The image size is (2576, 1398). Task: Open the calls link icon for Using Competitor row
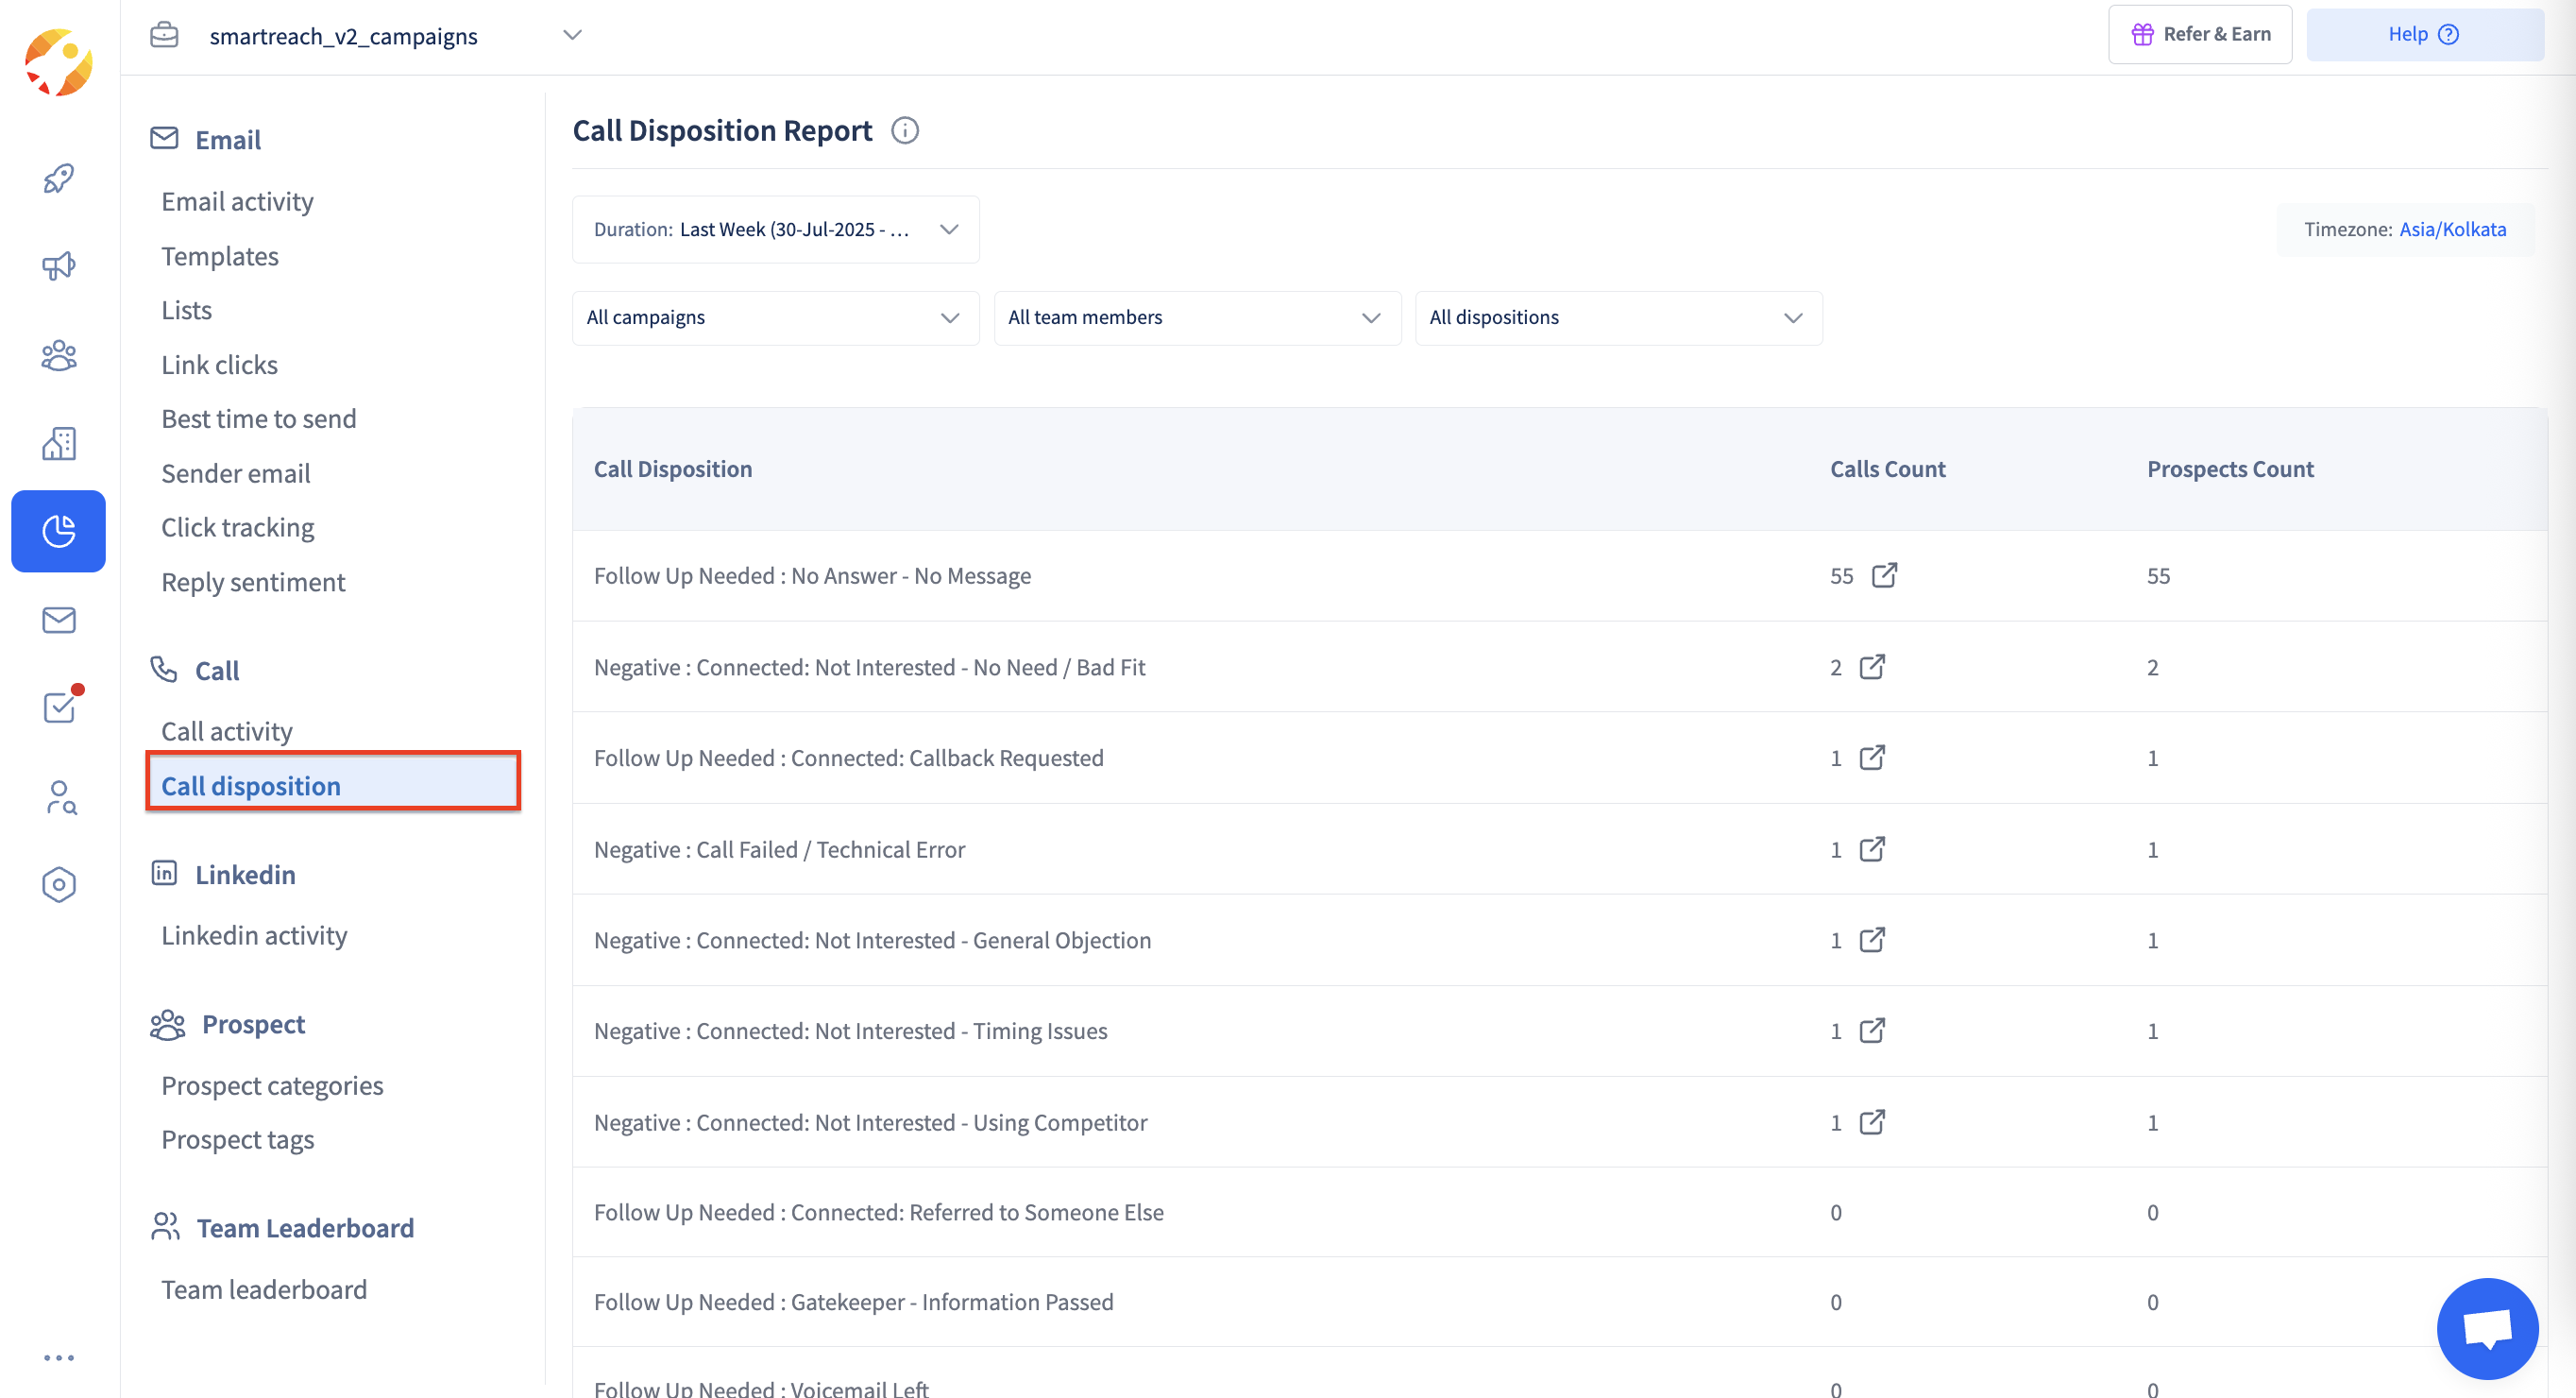pyautogui.click(x=1872, y=1121)
